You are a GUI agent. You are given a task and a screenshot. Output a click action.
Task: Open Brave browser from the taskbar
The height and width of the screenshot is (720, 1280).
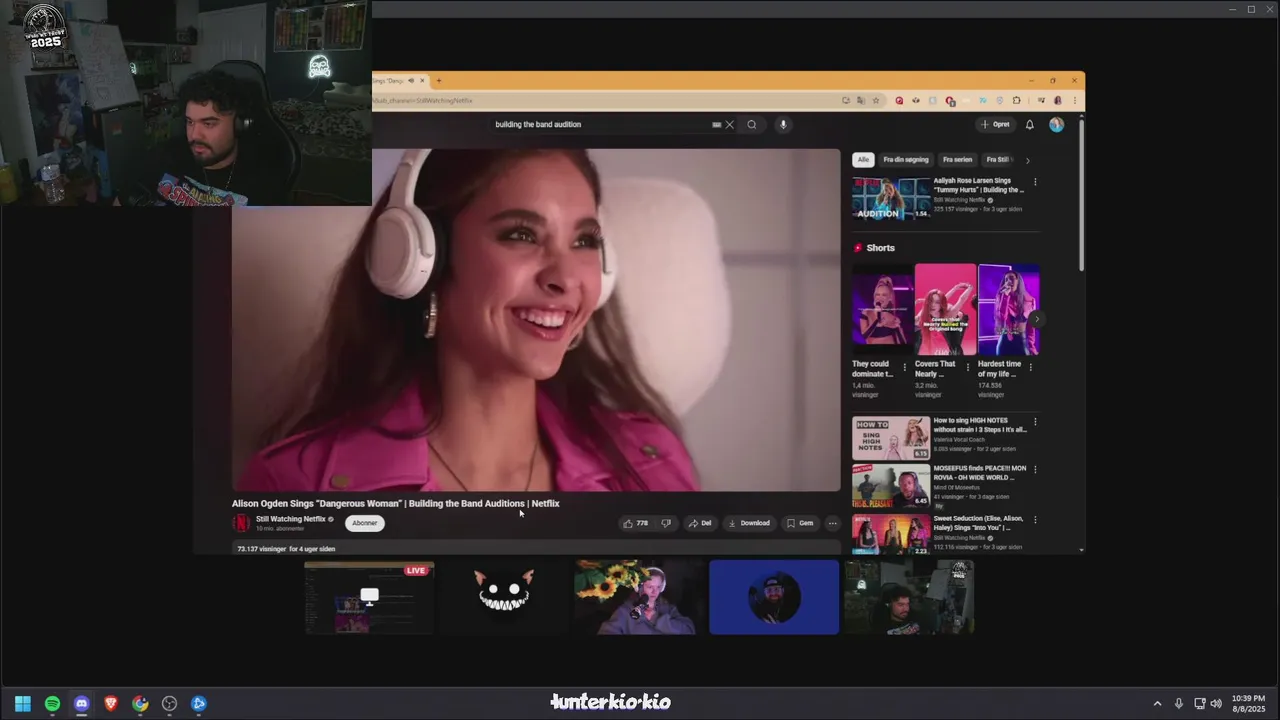(x=111, y=704)
